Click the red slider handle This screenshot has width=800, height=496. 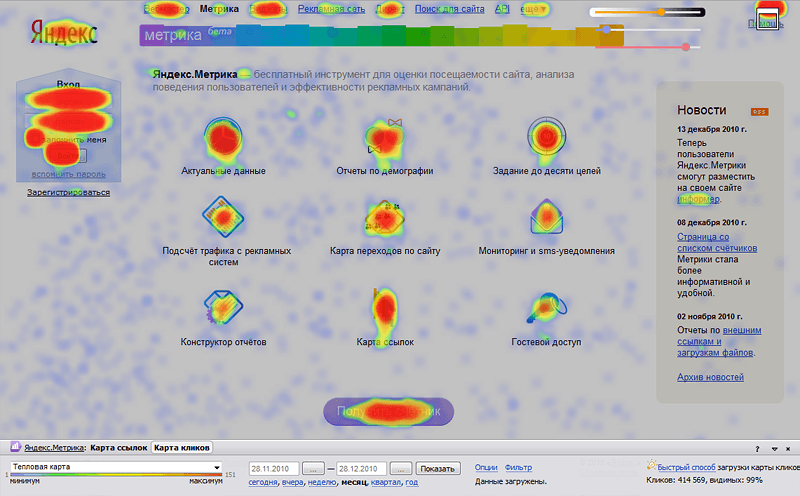[686, 47]
